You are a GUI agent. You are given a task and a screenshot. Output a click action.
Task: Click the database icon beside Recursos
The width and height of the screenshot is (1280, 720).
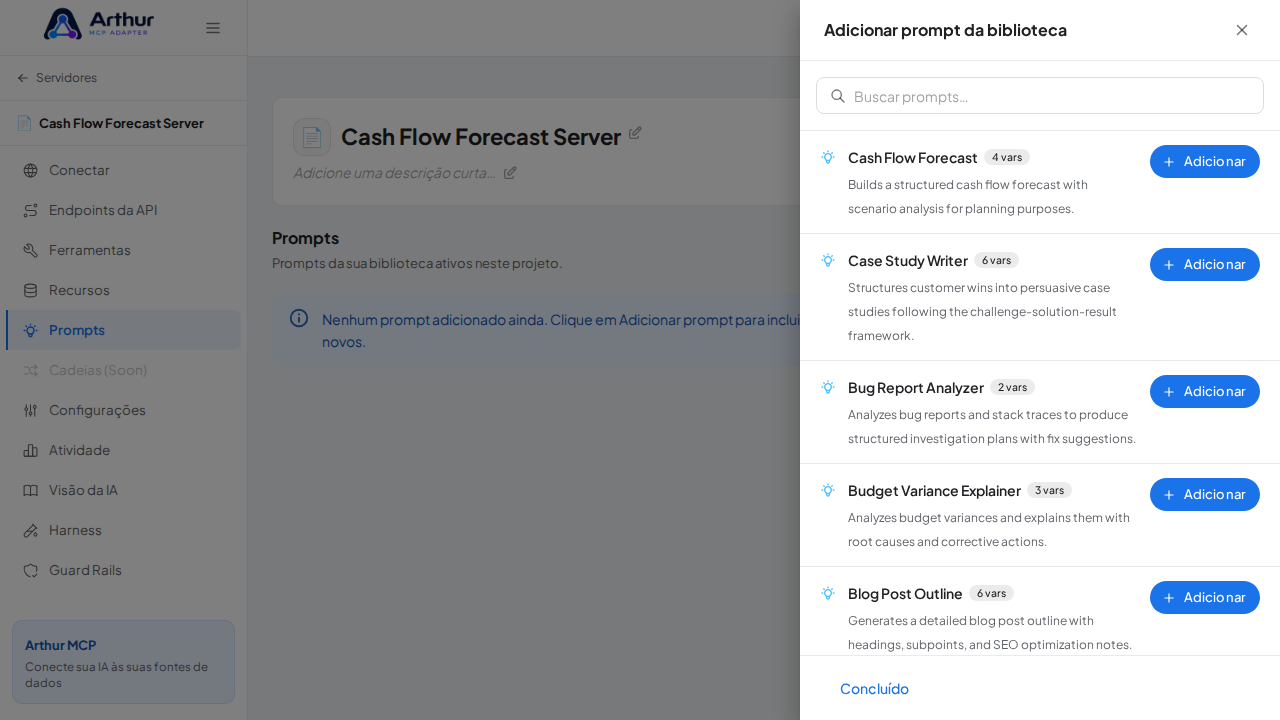30,290
